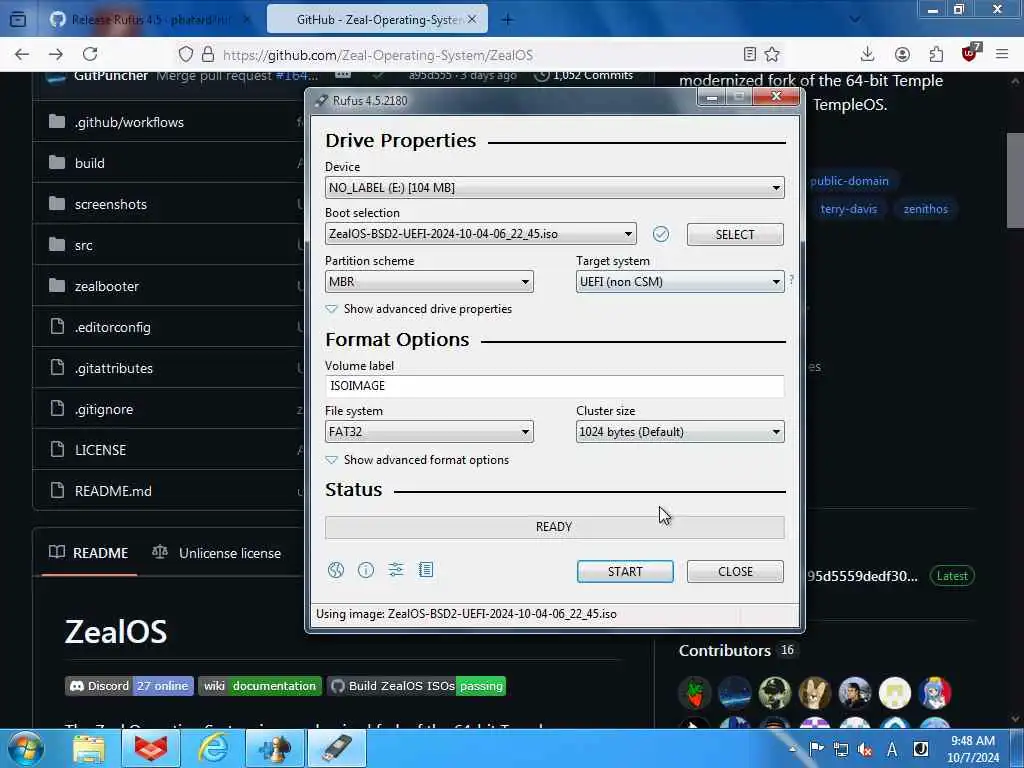Screen dimensions: 1024x768
Task: Open Firefox View icon at tab bar start
Action: [x=18, y=20]
